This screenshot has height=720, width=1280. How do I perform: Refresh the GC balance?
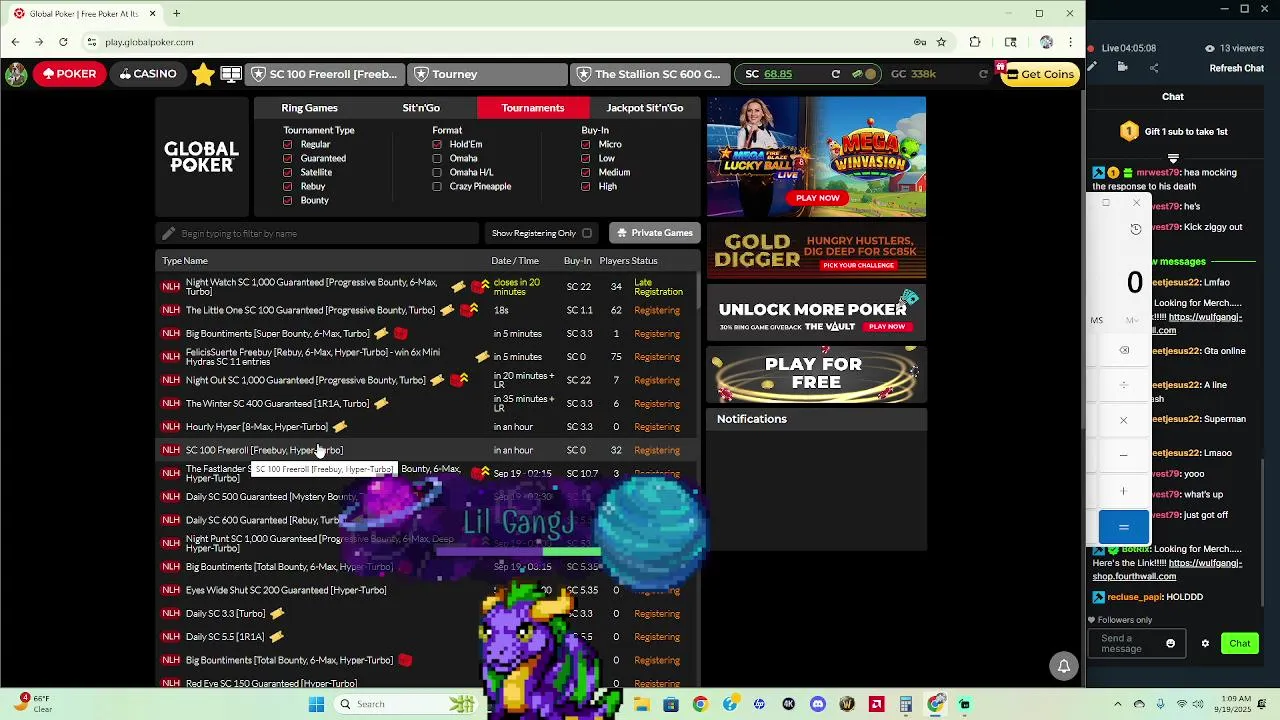point(983,74)
